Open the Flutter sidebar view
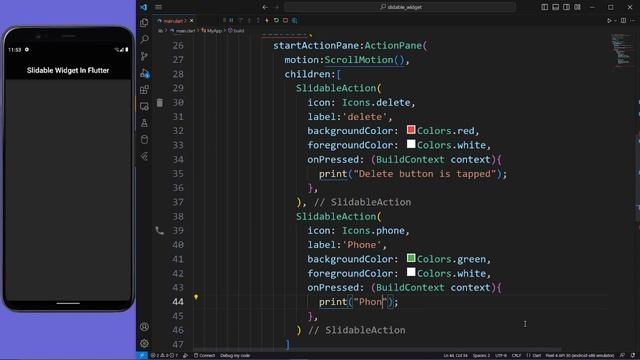Screen dimensions: 640x360 click(144, 157)
